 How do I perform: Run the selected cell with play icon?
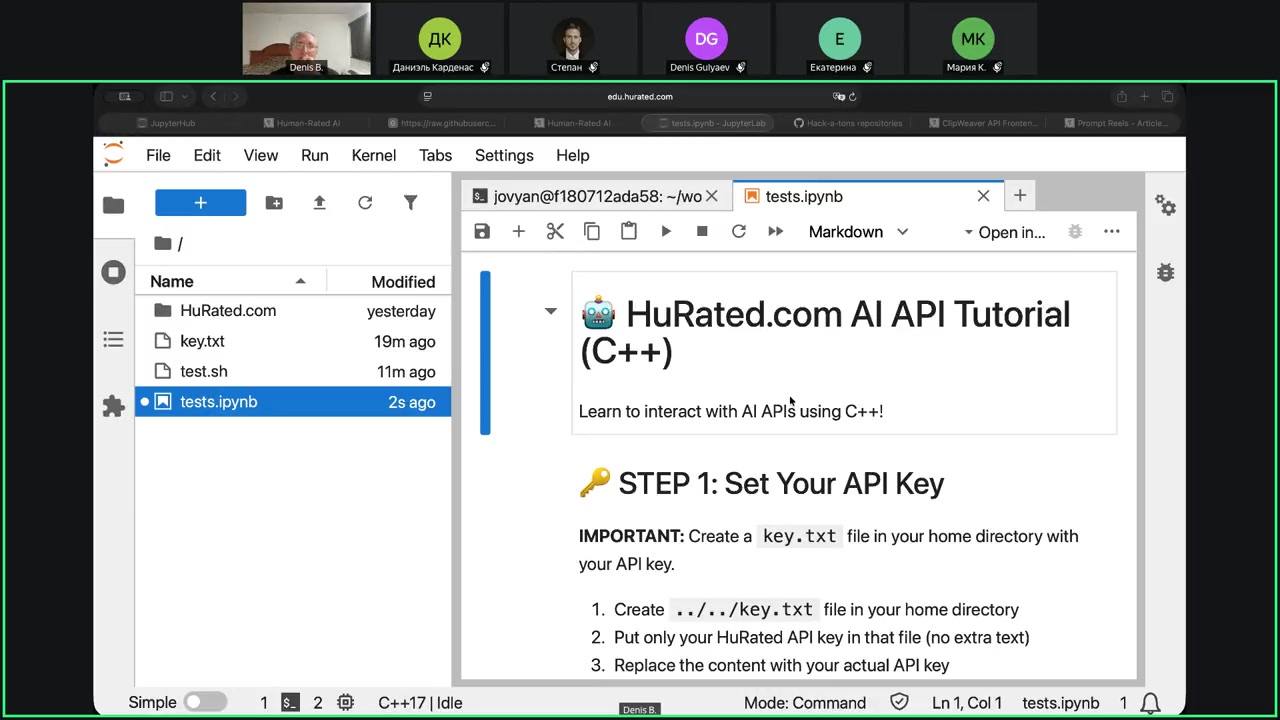(666, 232)
